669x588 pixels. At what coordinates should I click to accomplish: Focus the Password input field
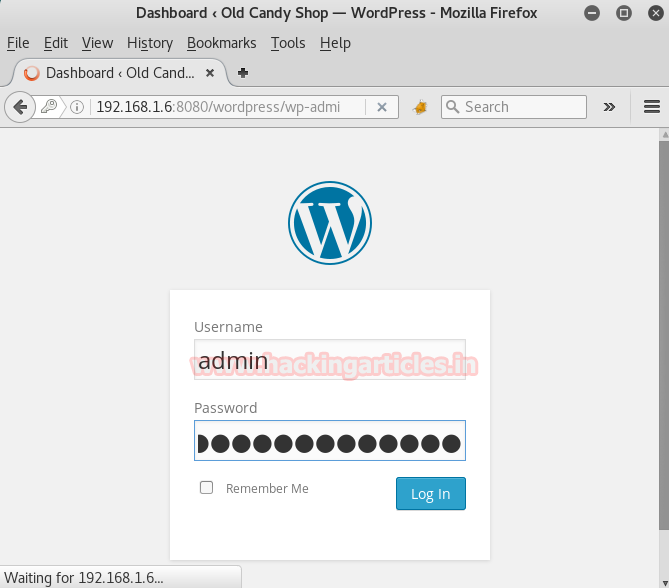pos(330,440)
